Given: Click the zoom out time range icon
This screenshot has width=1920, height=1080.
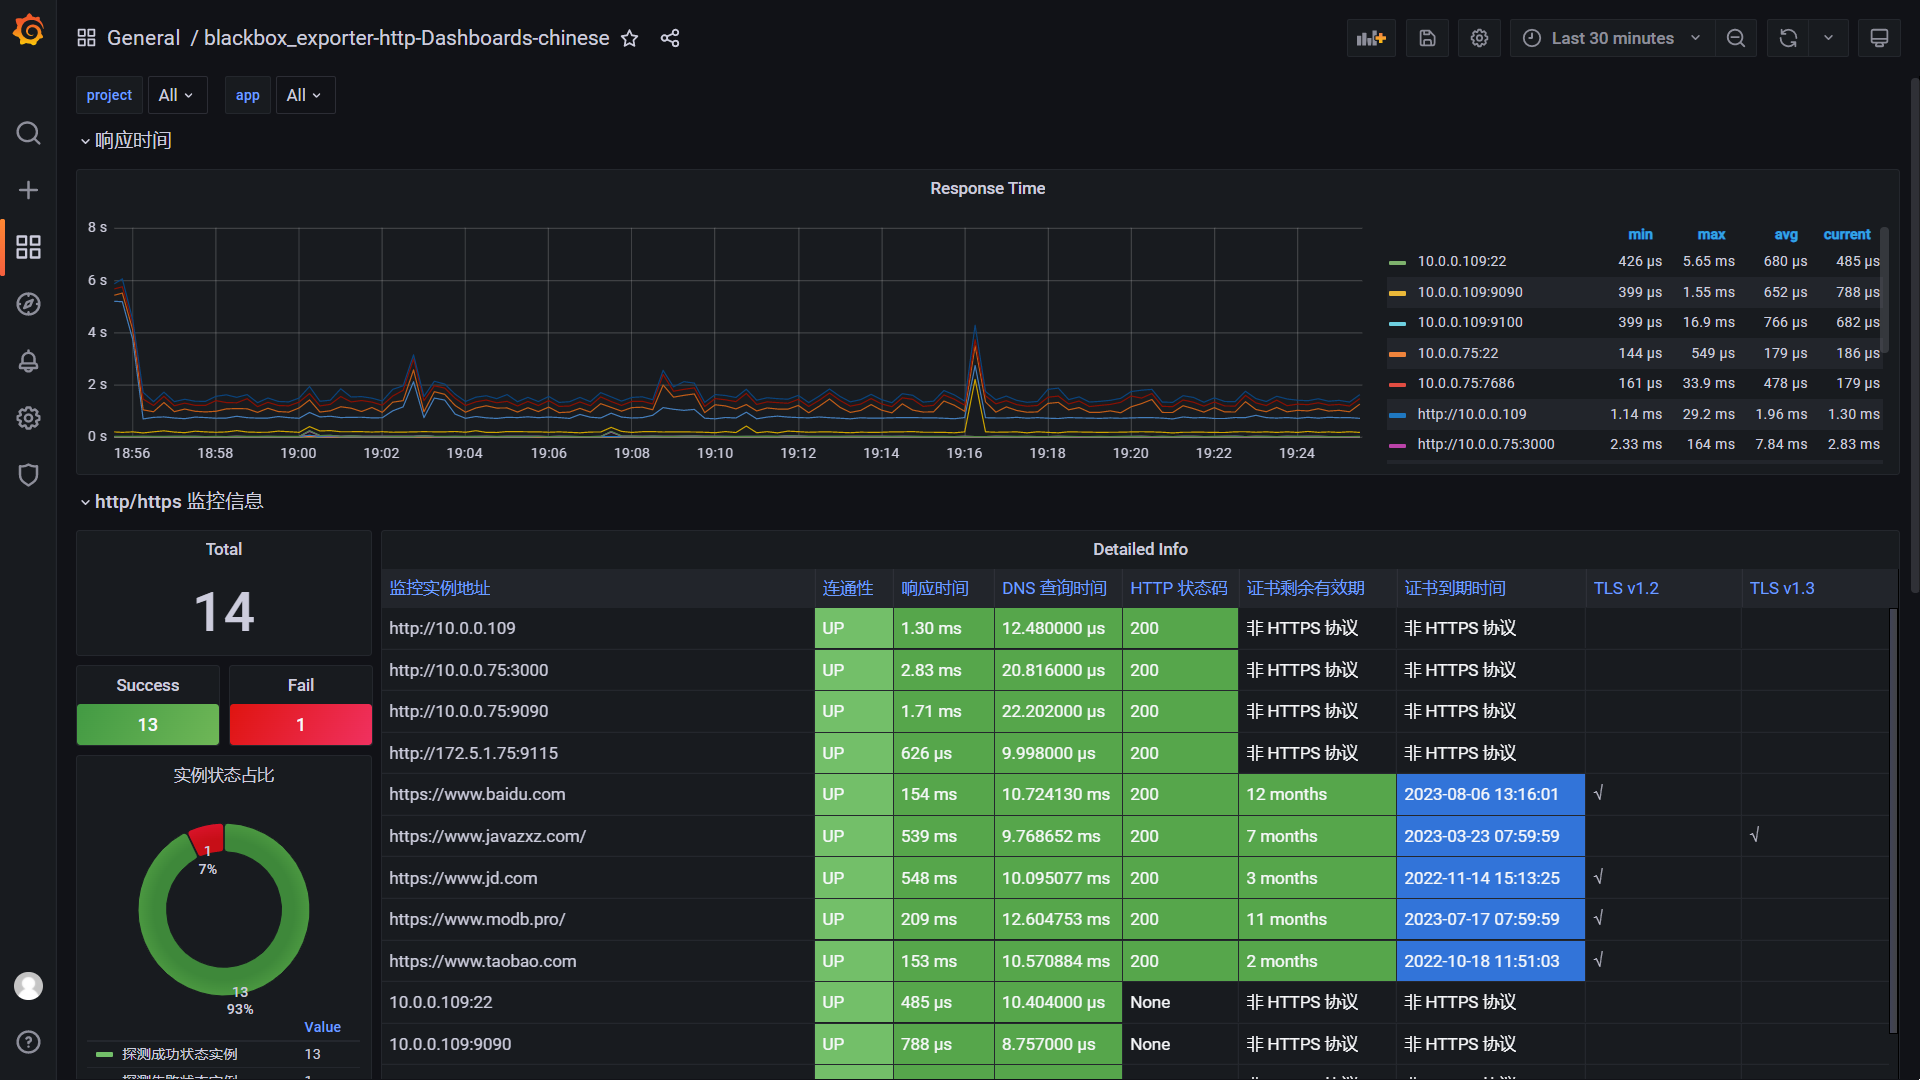Looking at the screenshot, I should point(1736,38).
